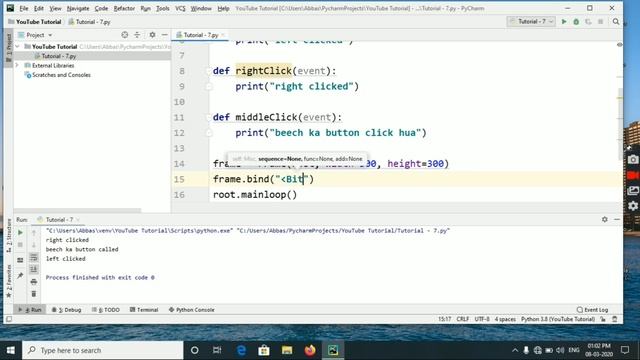Toggle the read-only lock icon in the status bar
Viewport: 640px width, 360px height.
603,319
